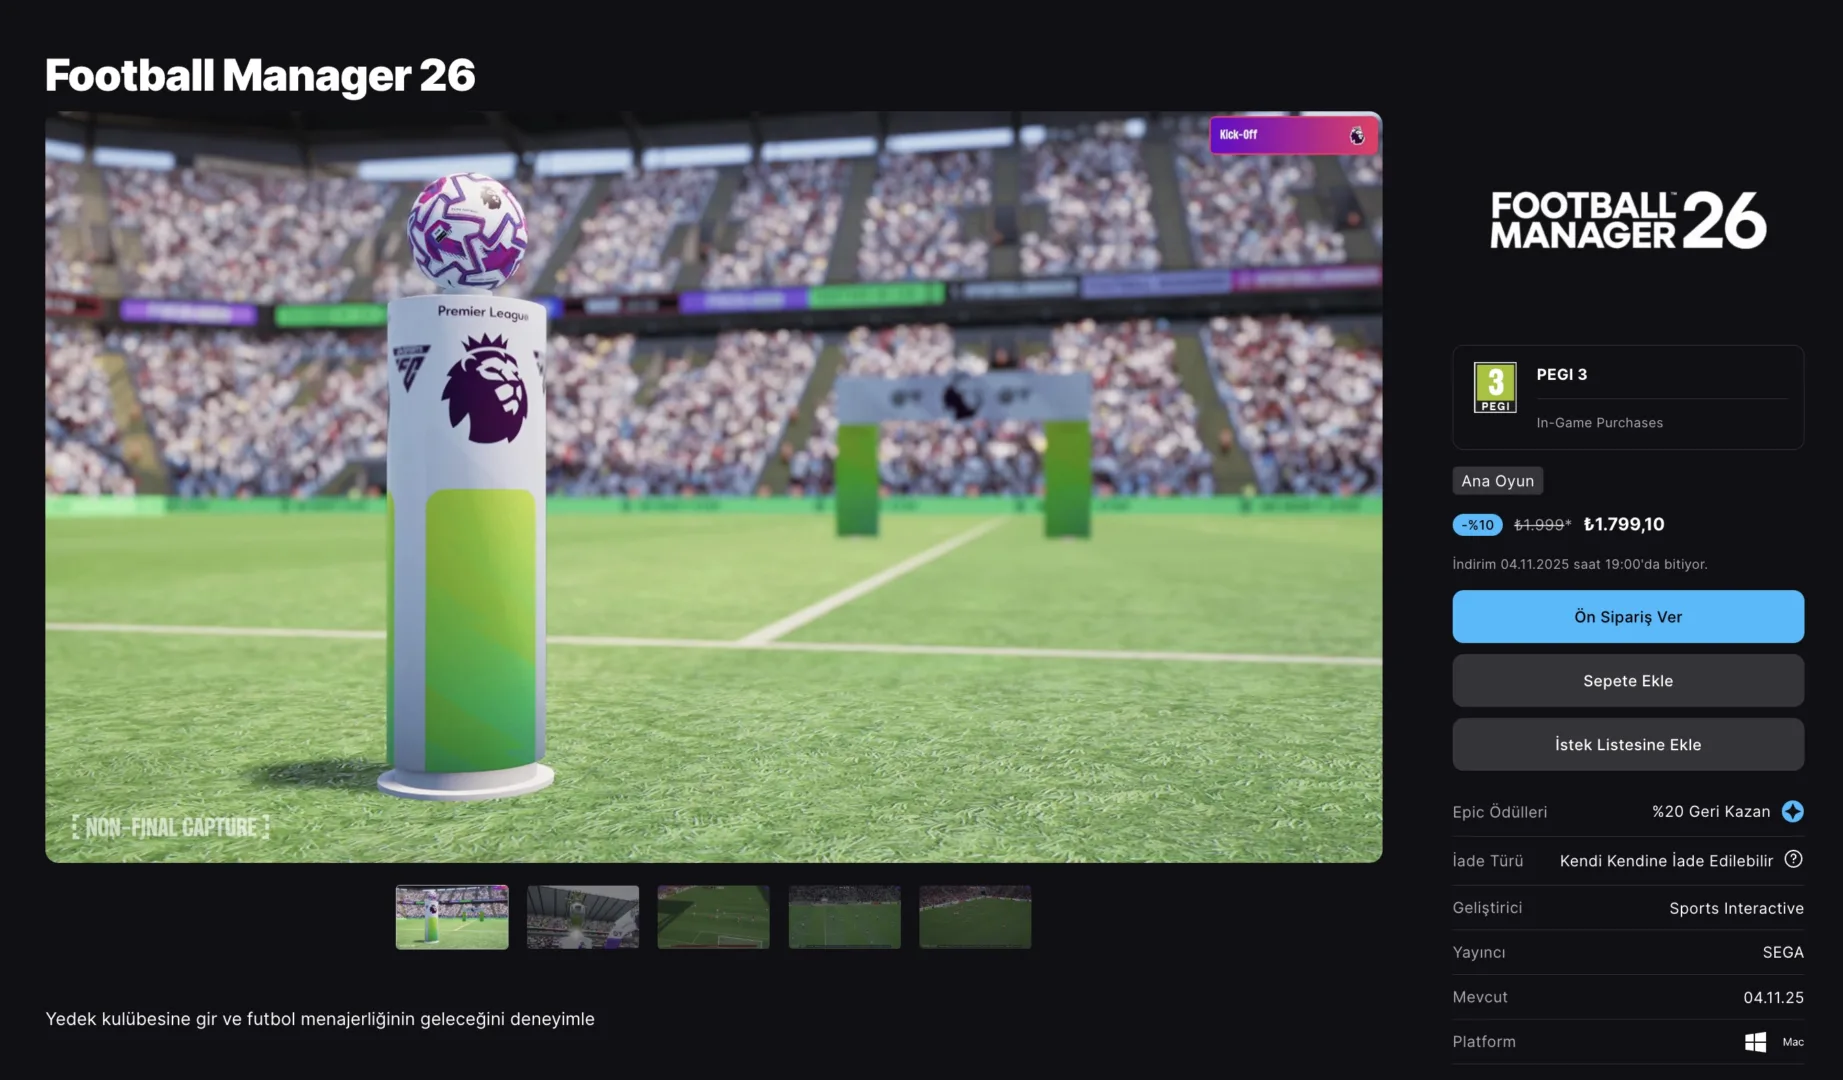Click the Epic Rewards star icon
This screenshot has height=1080, width=1843.
1792,811
